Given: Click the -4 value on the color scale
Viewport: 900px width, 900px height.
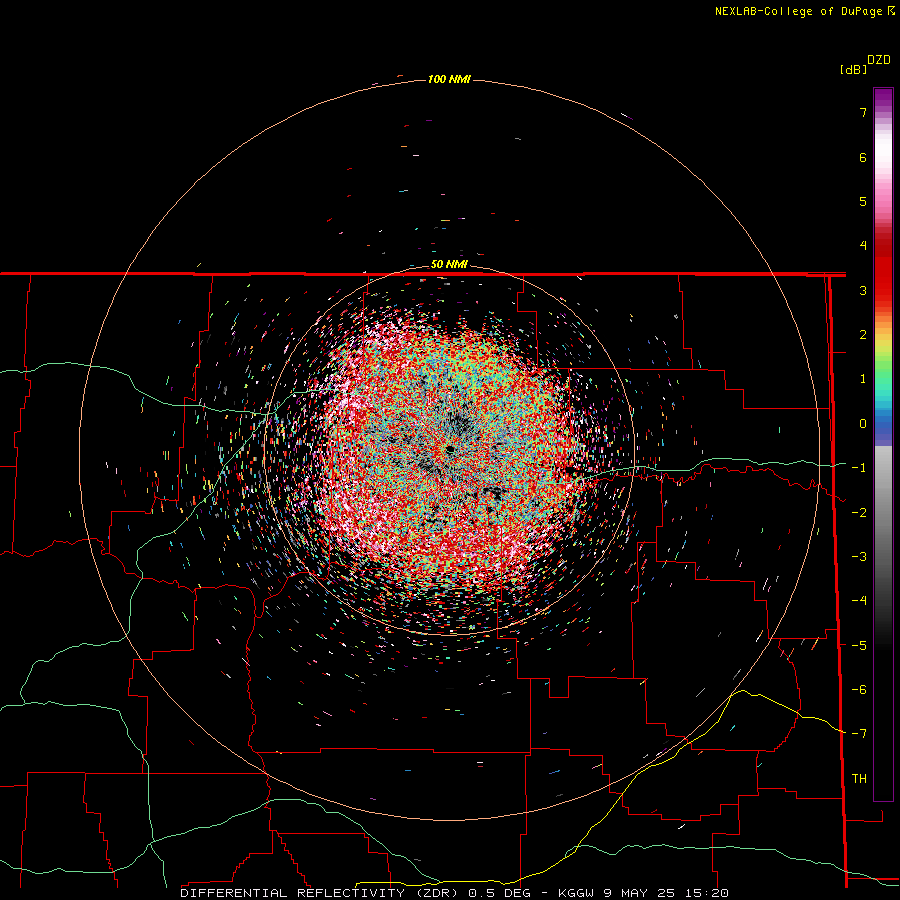Looking at the screenshot, I should pos(859,601).
